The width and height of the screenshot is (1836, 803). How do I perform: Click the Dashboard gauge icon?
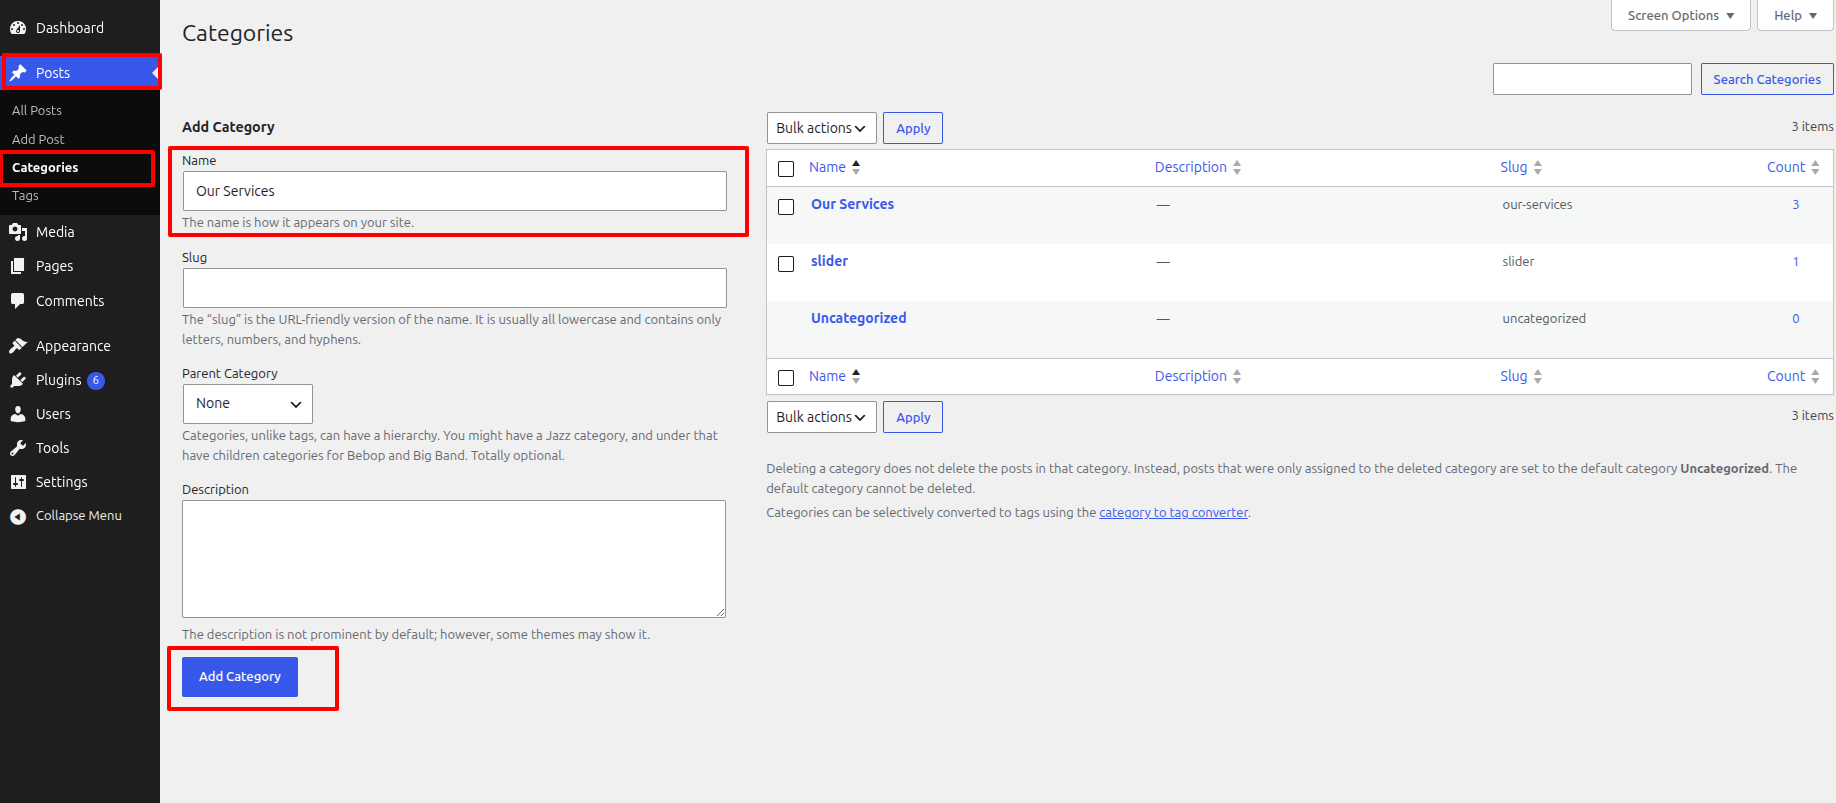[x=18, y=28]
